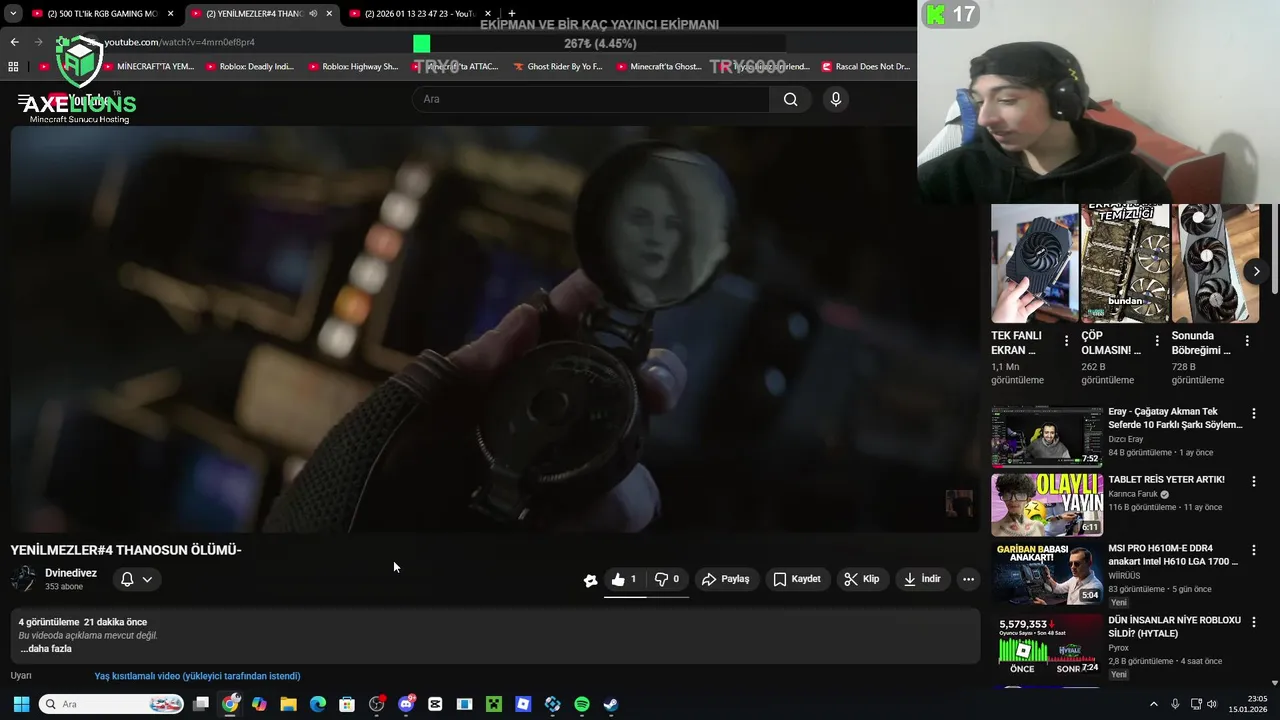The width and height of the screenshot is (1280, 720).
Task: Like the video with thumbs-up
Action: pos(624,579)
